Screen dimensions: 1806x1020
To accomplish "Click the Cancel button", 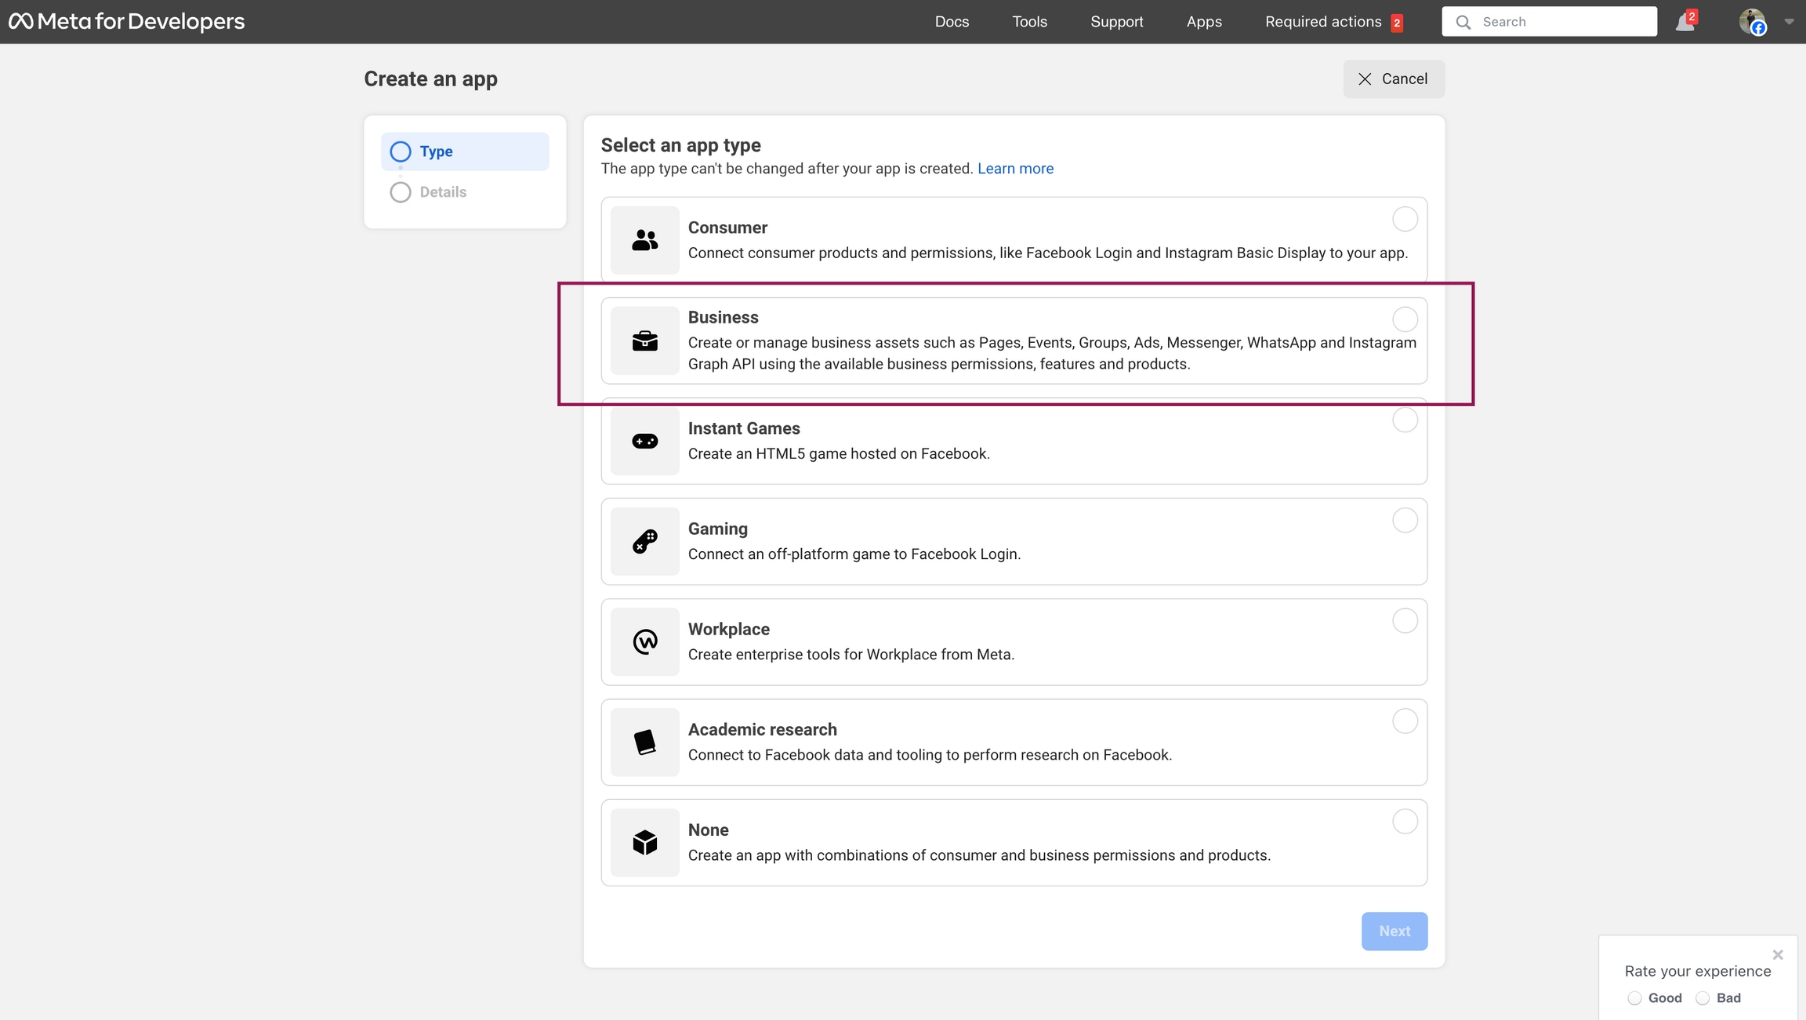I will pyautogui.click(x=1393, y=78).
